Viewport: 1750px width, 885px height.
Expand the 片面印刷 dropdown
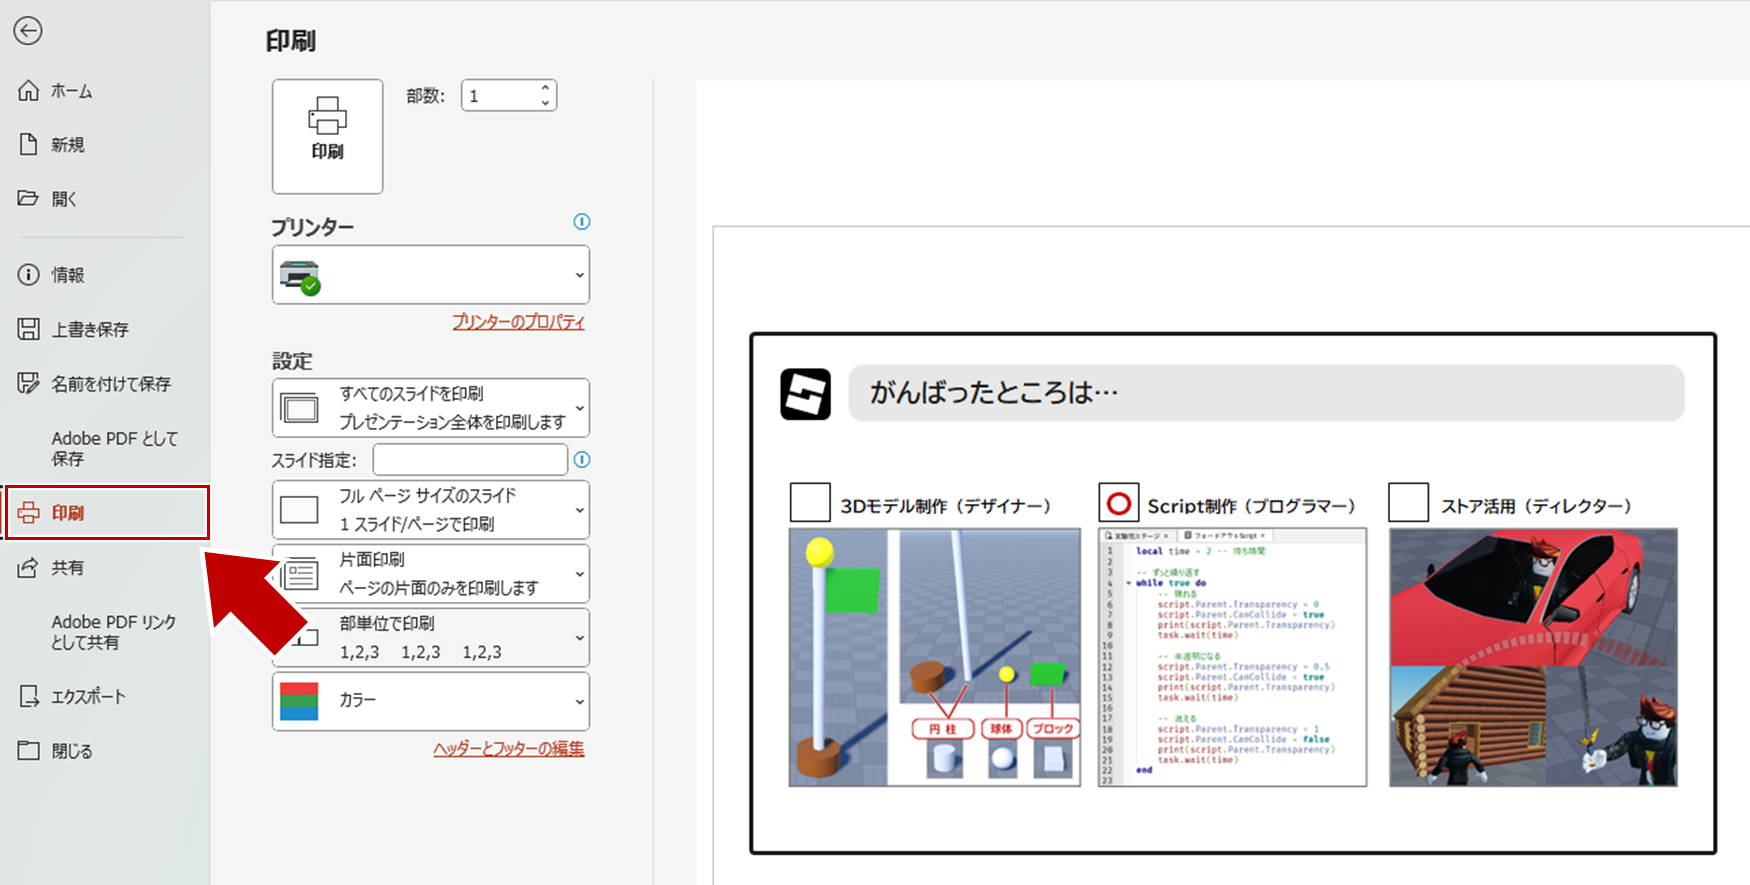pyautogui.click(x=431, y=574)
